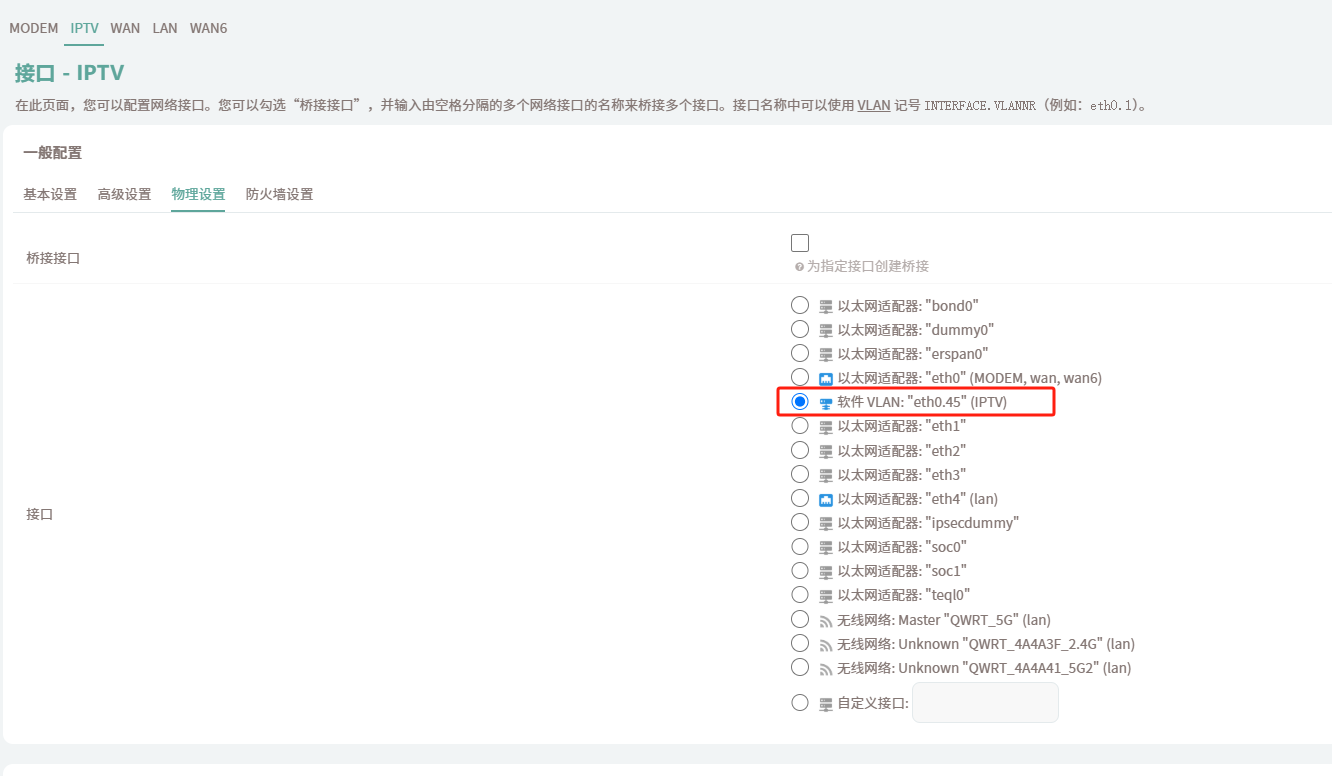1332x776 pixels.
Task: Select the eth1 radio button
Action: [x=800, y=426]
